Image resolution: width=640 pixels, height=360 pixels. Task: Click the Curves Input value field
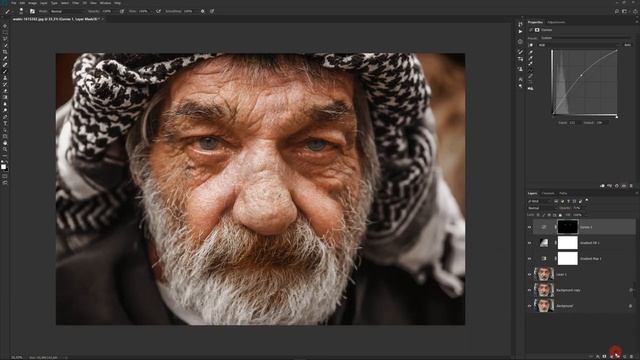[x=574, y=123]
